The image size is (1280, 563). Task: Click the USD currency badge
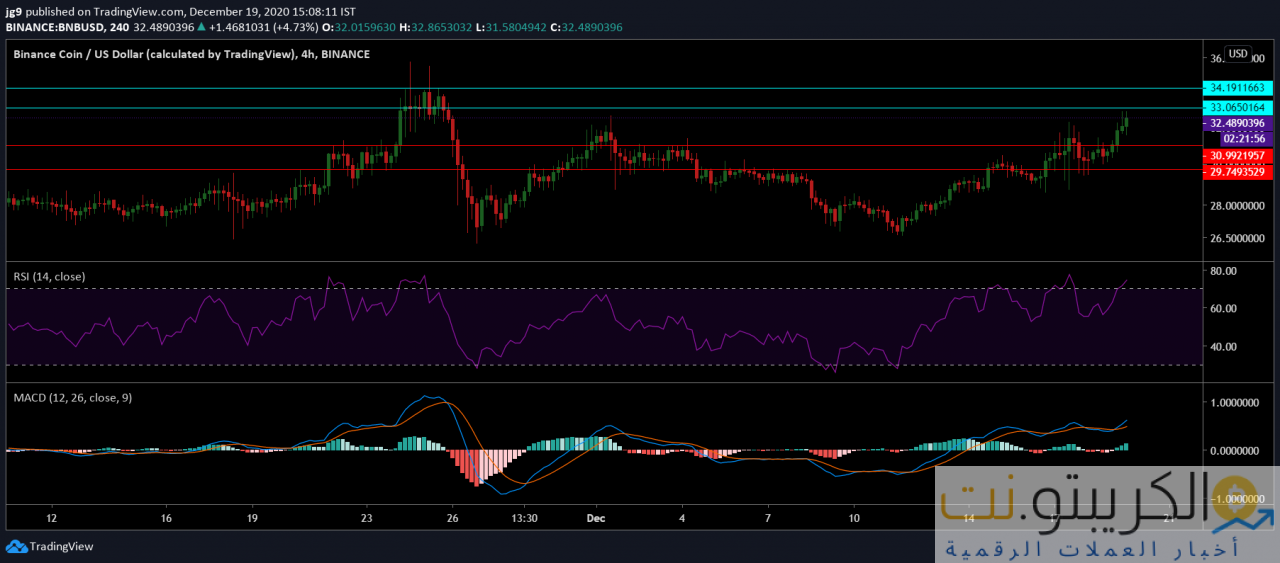pos(1238,54)
